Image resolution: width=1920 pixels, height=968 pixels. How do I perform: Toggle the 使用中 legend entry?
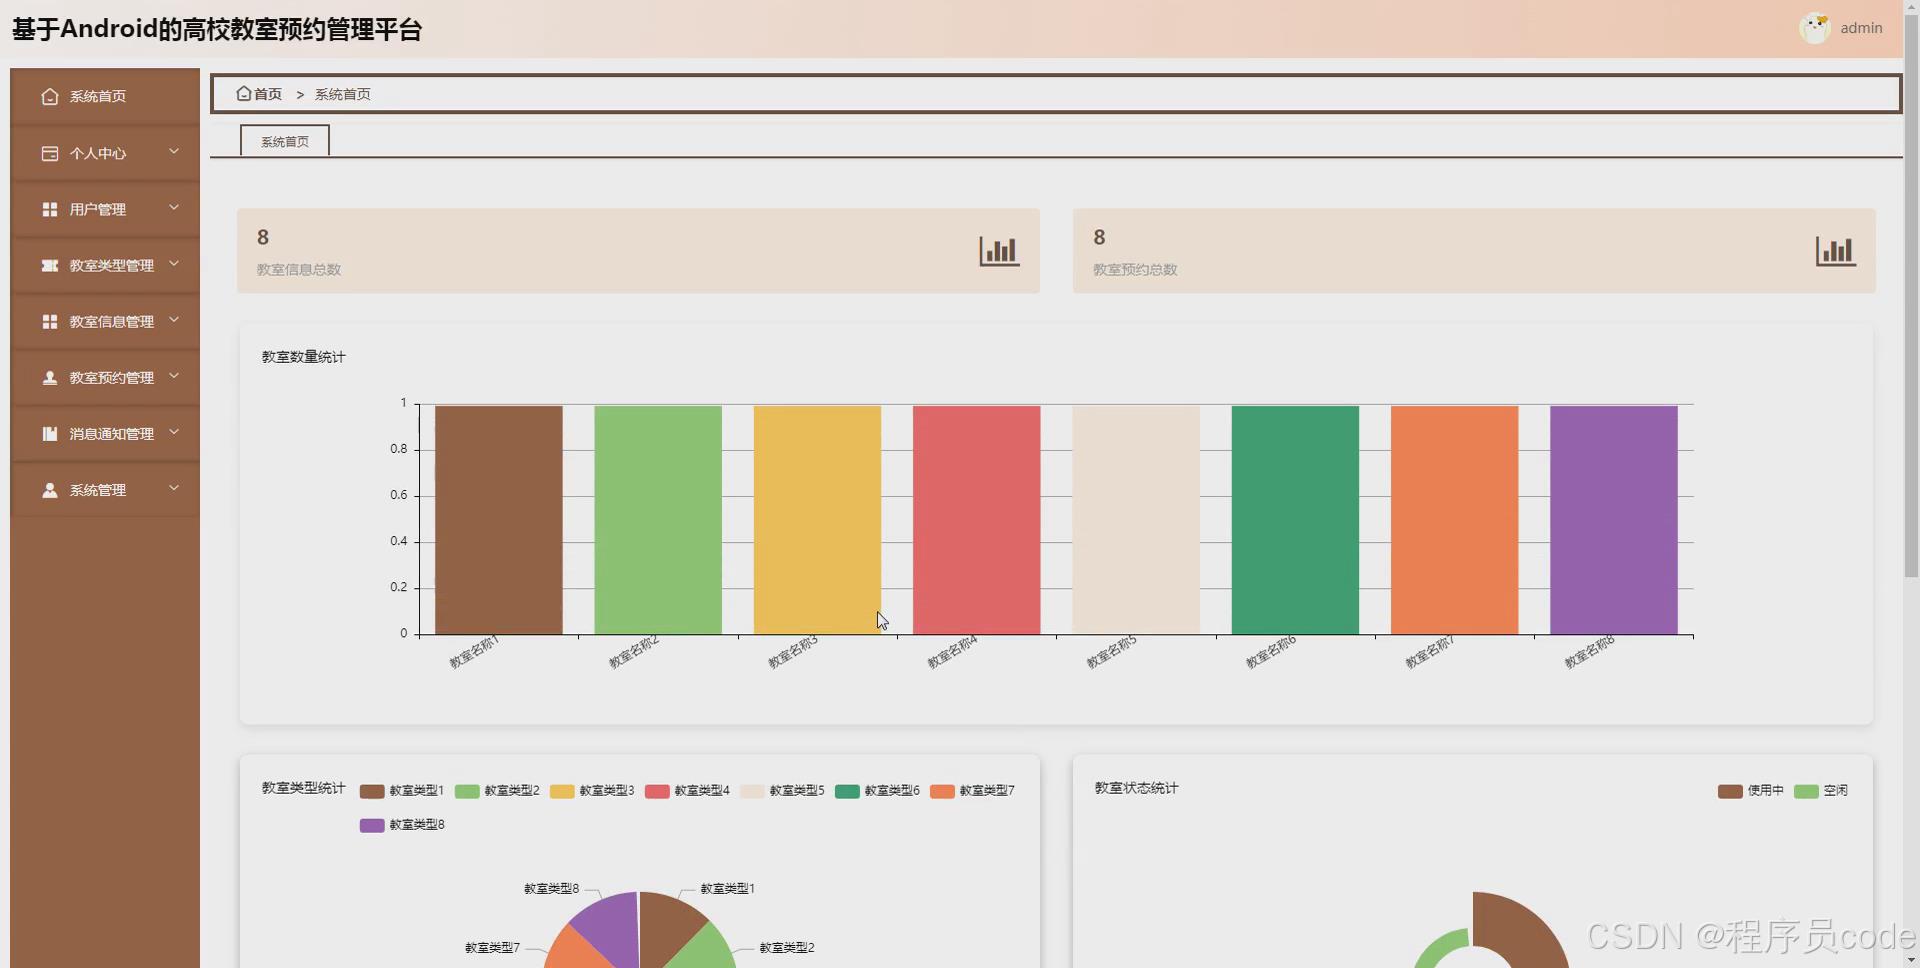(1751, 791)
